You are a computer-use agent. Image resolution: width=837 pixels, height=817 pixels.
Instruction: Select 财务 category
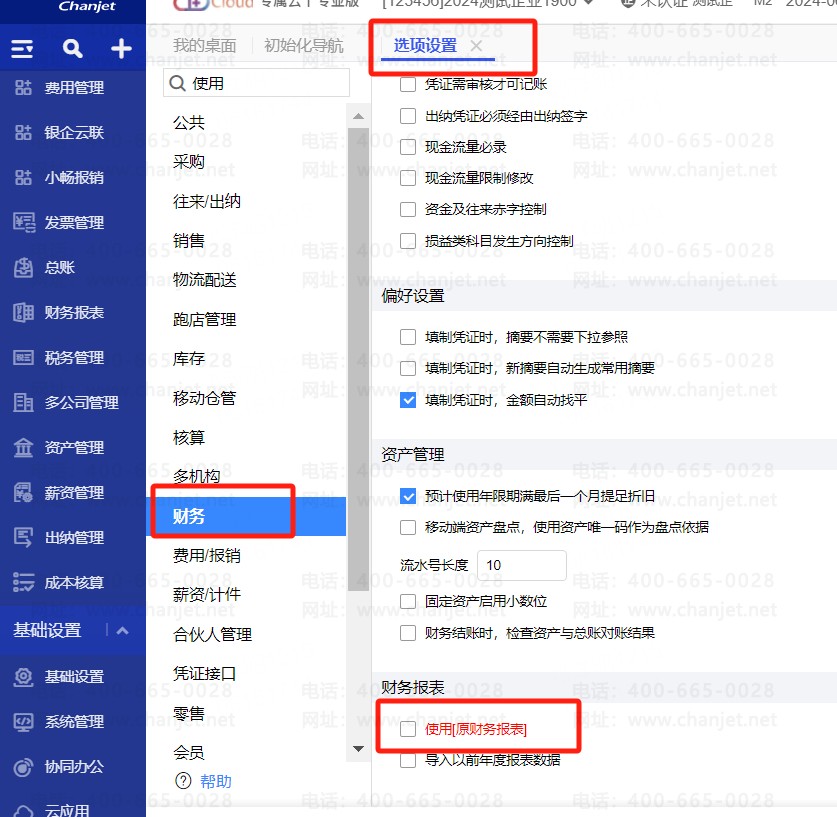[246, 516]
